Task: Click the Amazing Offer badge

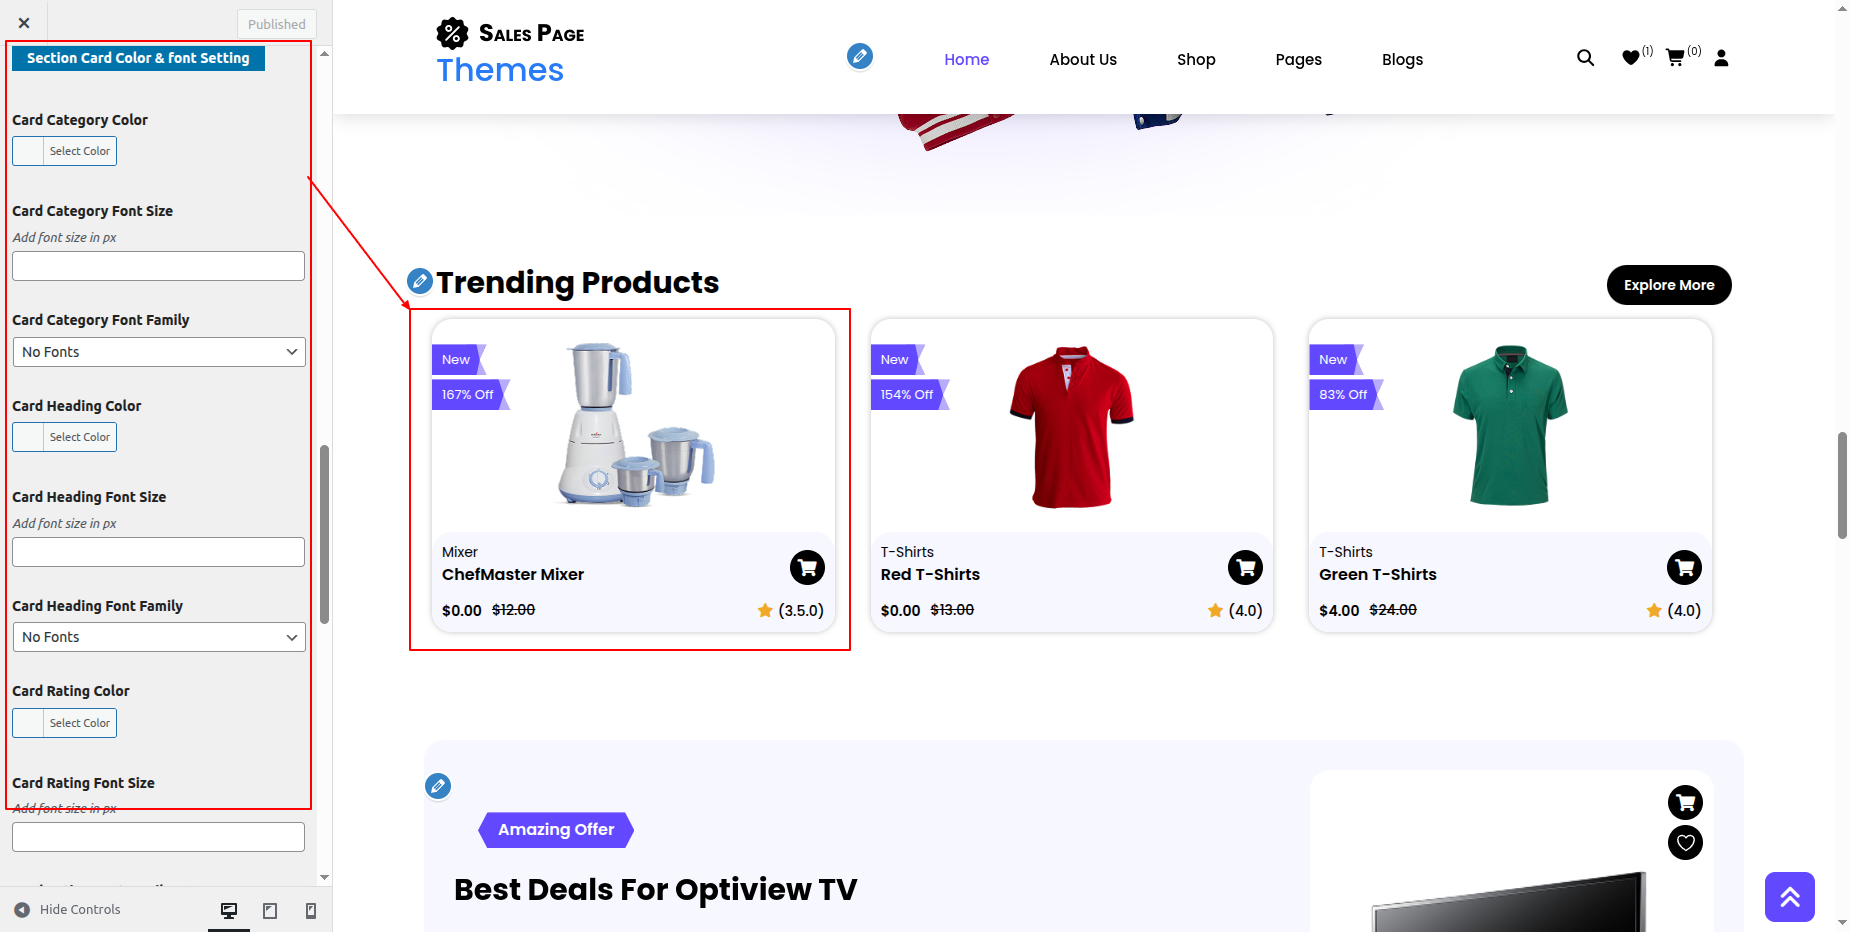Action: point(556,830)
